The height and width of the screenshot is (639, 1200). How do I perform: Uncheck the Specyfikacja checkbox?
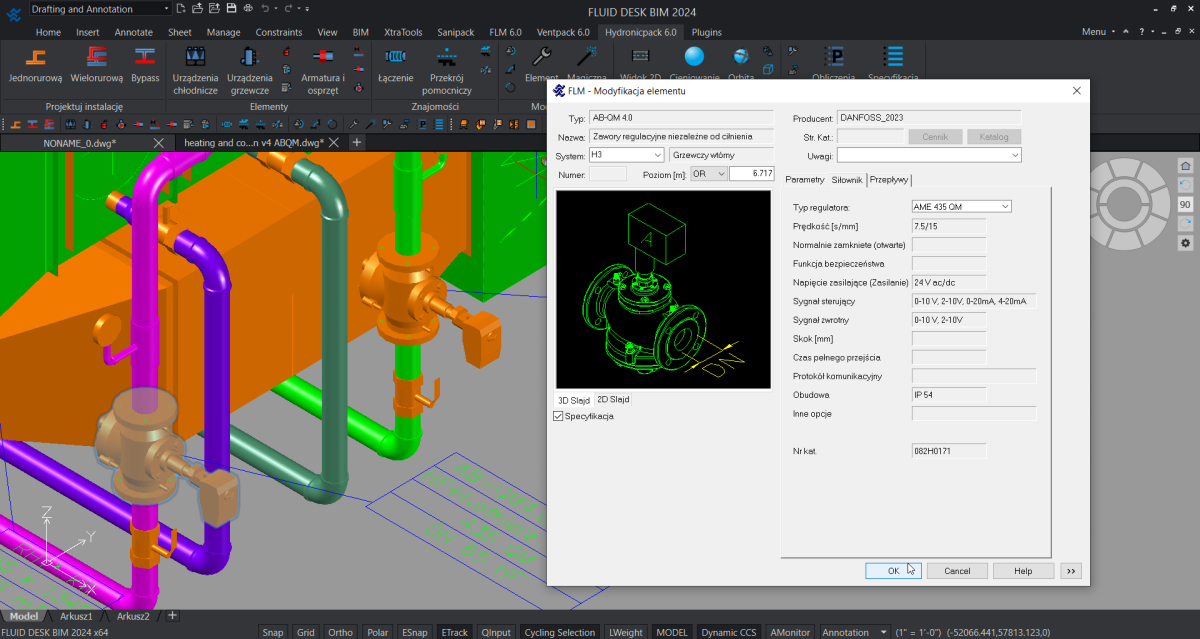pos(558,416)
